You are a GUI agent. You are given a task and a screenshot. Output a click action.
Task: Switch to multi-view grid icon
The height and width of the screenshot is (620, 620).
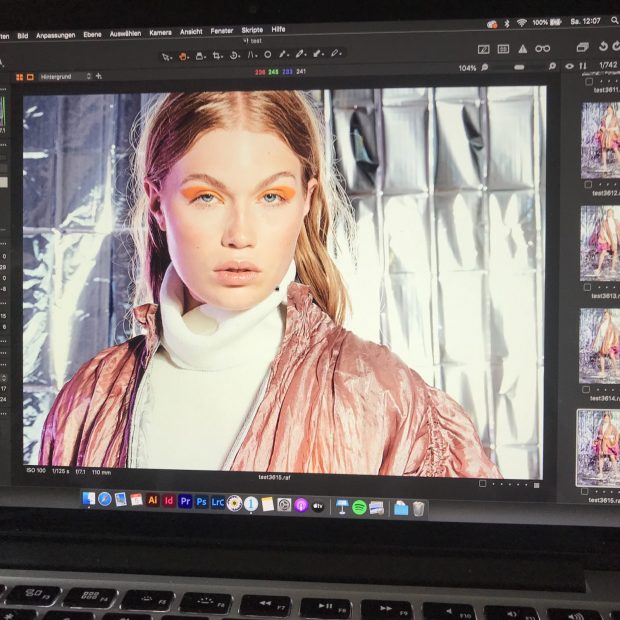19,78
